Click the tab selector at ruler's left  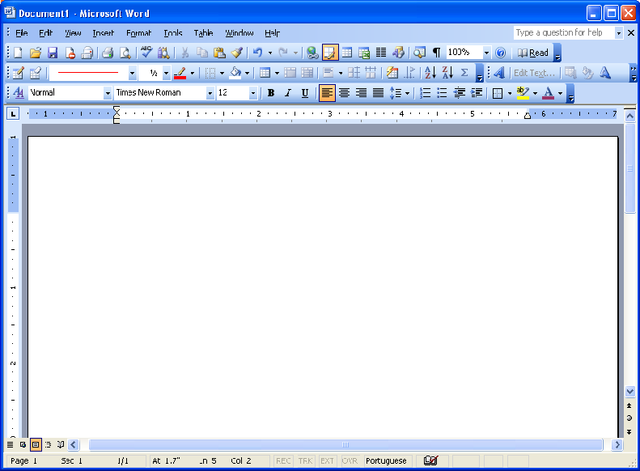[x=13, y=114]
